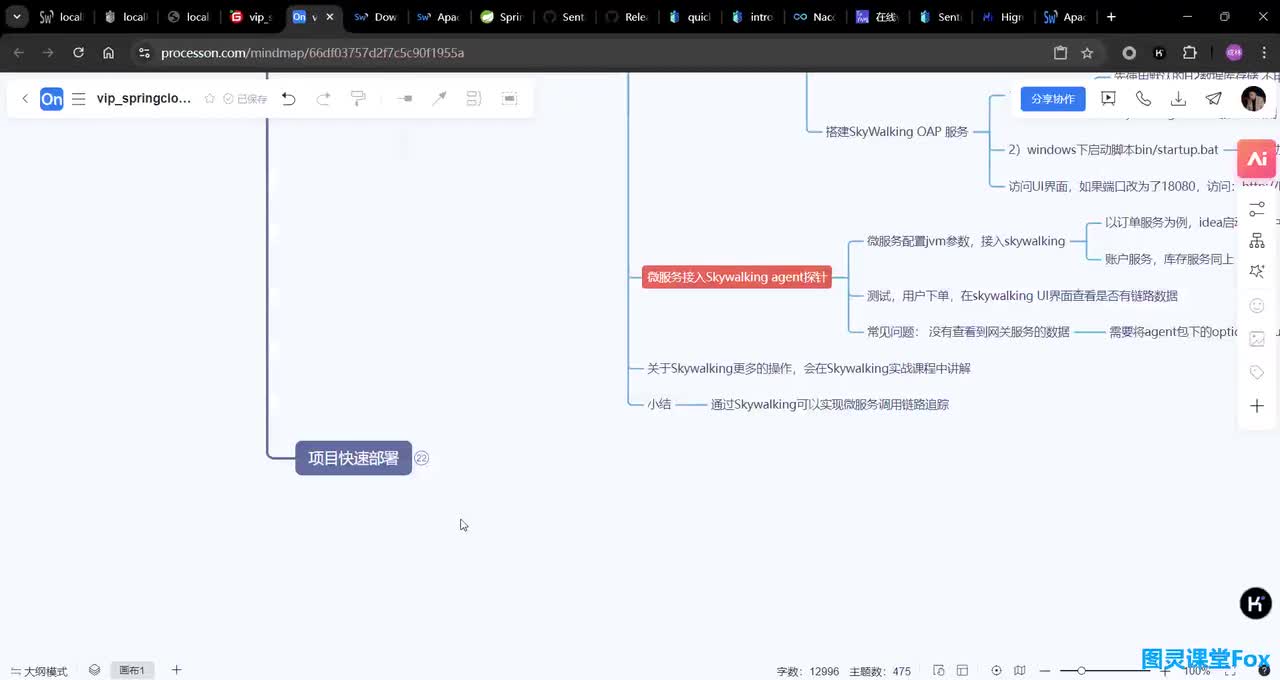Screen dimensions: 1280x680
Task: Redo the last action
Action: [x=323, y=99]
